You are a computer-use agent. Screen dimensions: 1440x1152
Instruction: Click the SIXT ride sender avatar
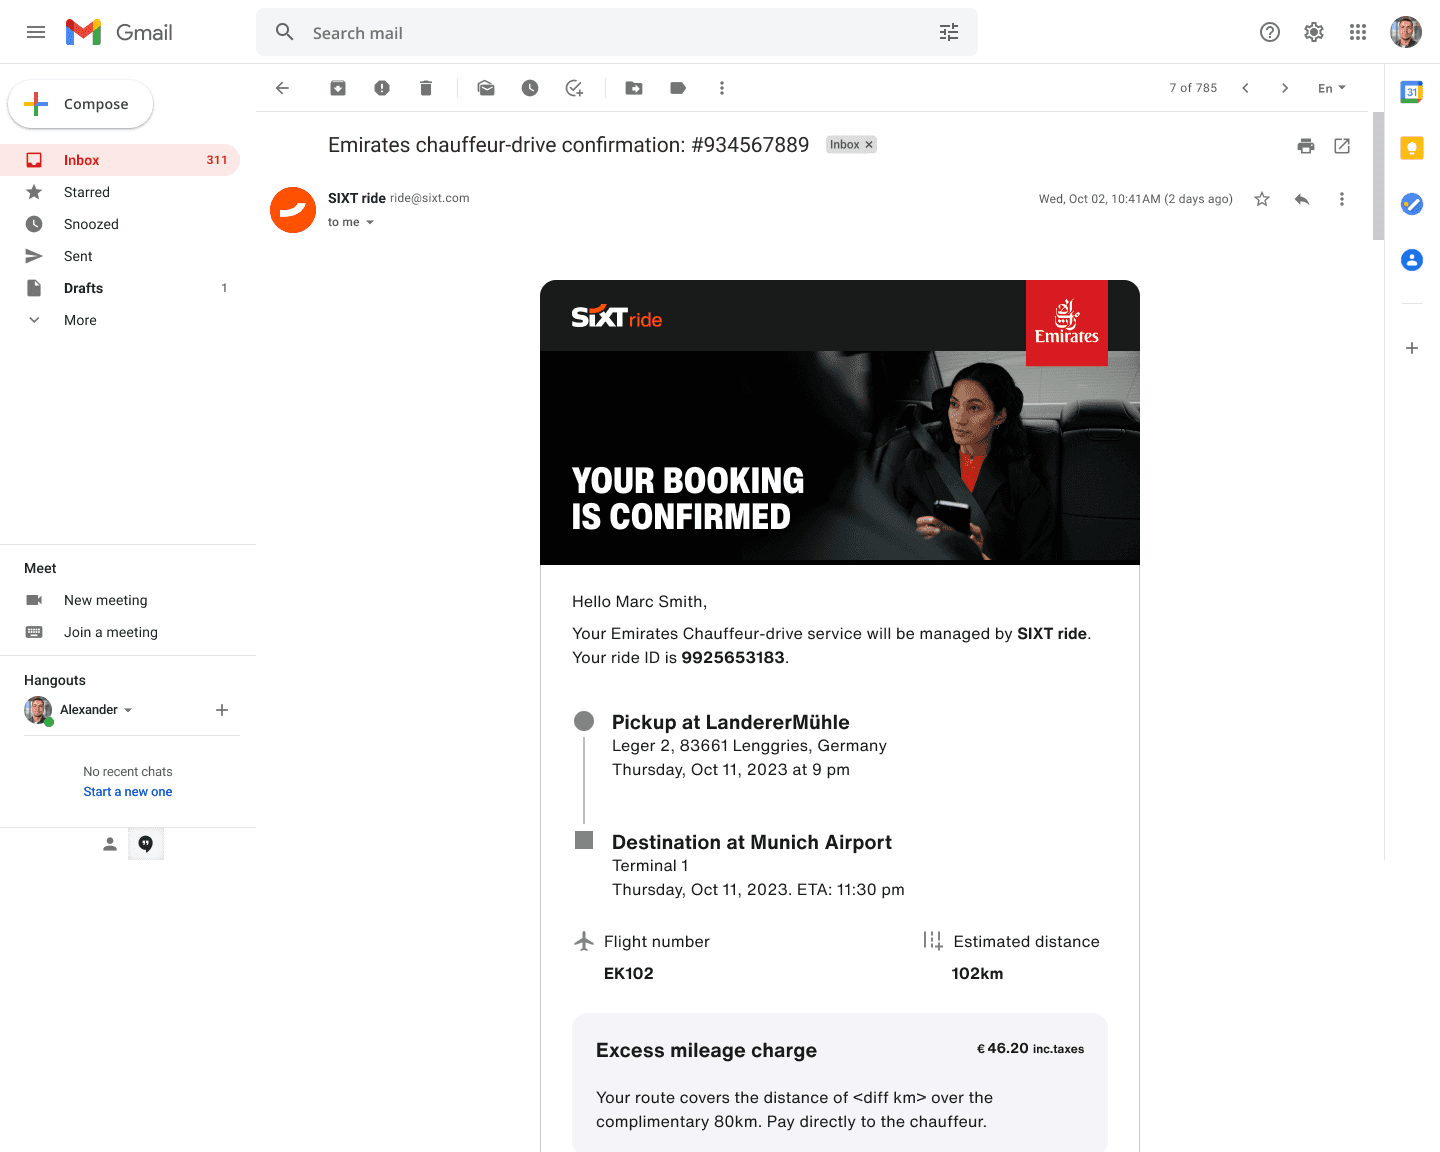pyautogui.click(x=293, y=210)
